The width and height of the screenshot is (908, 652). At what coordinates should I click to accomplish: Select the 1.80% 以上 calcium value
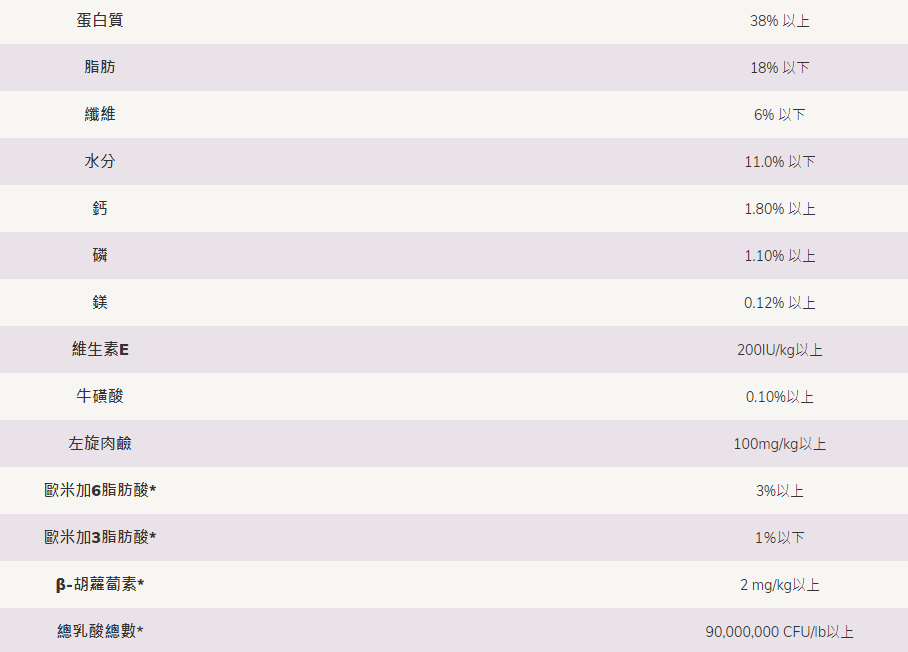(x=779, y=209)
